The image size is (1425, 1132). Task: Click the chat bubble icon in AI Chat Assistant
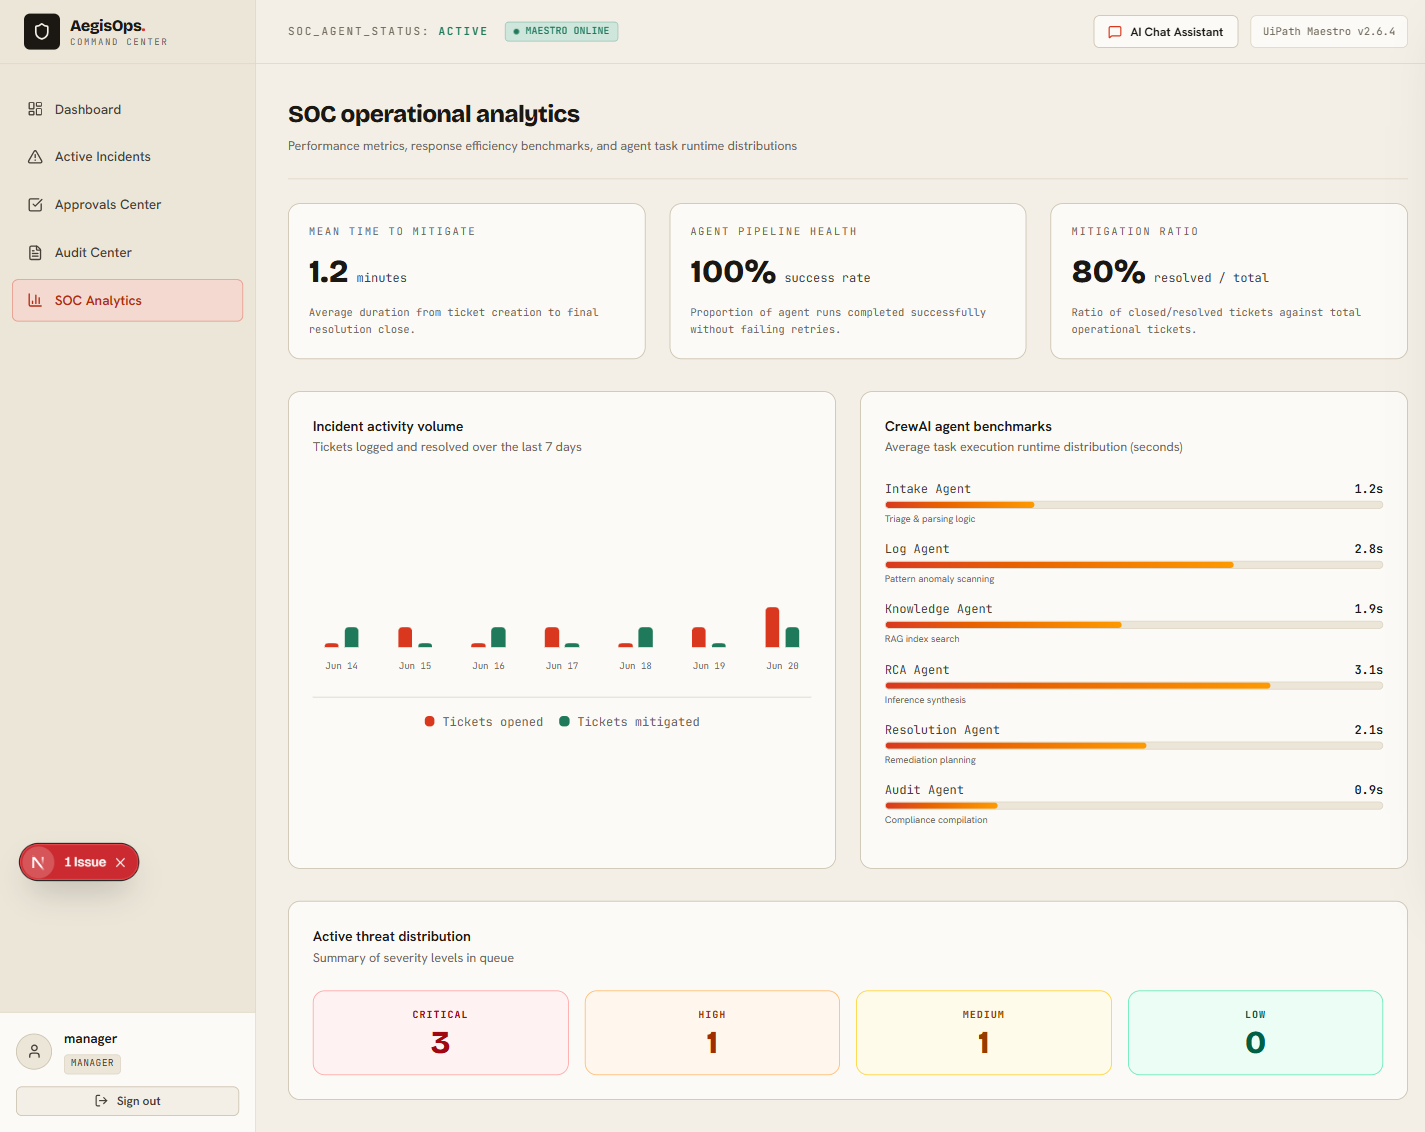coord(1115,32)
